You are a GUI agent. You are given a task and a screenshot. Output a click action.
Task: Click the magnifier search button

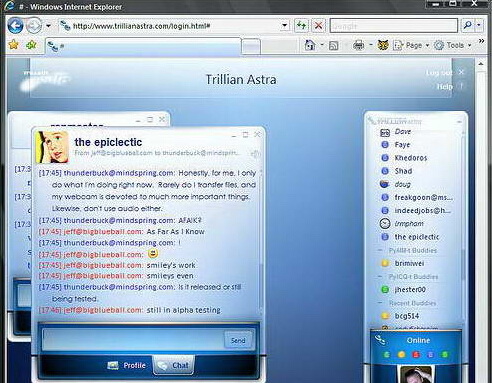(468, 25)
